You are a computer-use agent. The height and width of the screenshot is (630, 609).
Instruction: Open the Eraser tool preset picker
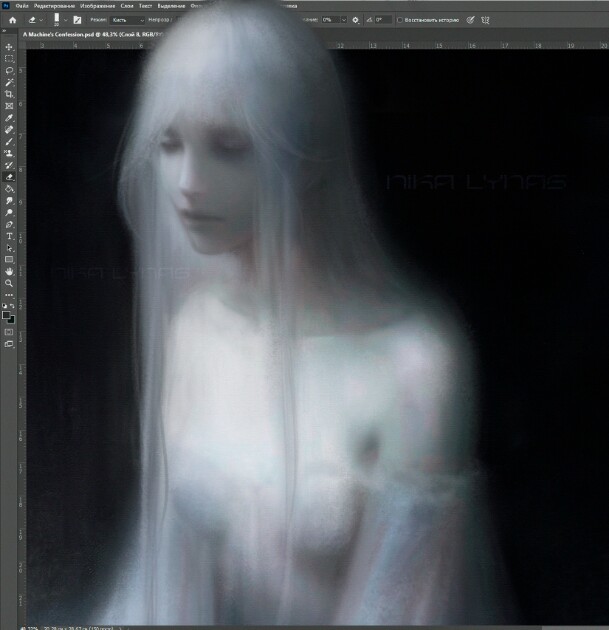(35, 20)
